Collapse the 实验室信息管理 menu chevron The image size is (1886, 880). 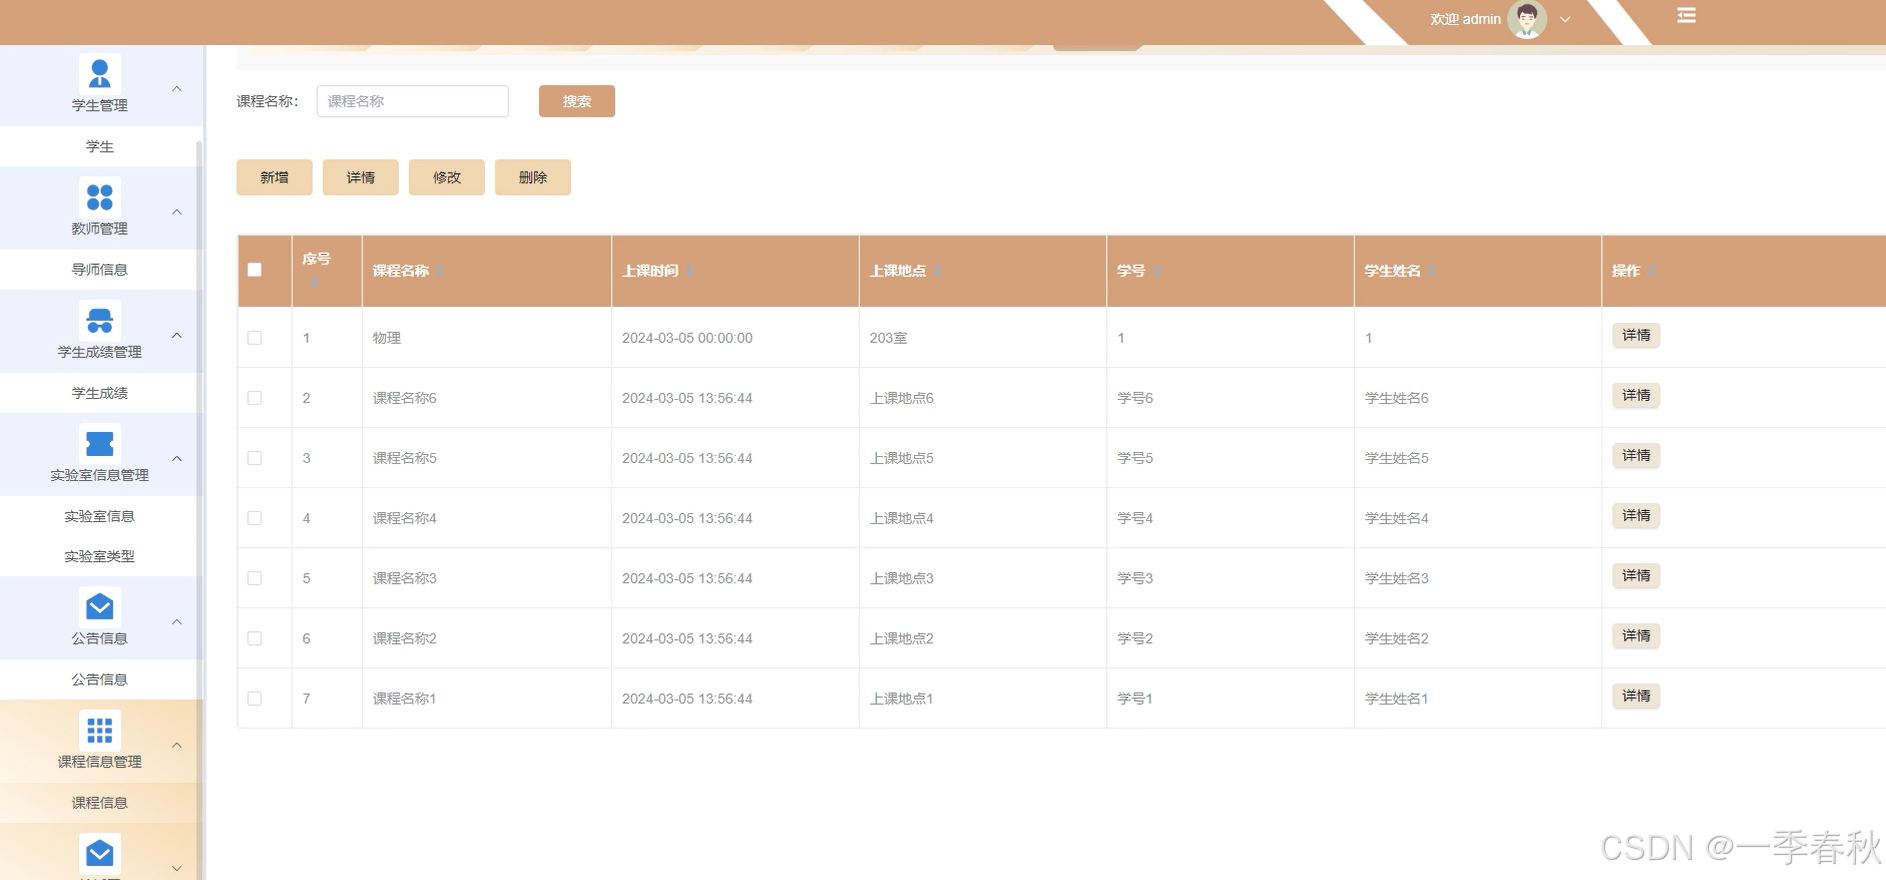pos(177,459)
